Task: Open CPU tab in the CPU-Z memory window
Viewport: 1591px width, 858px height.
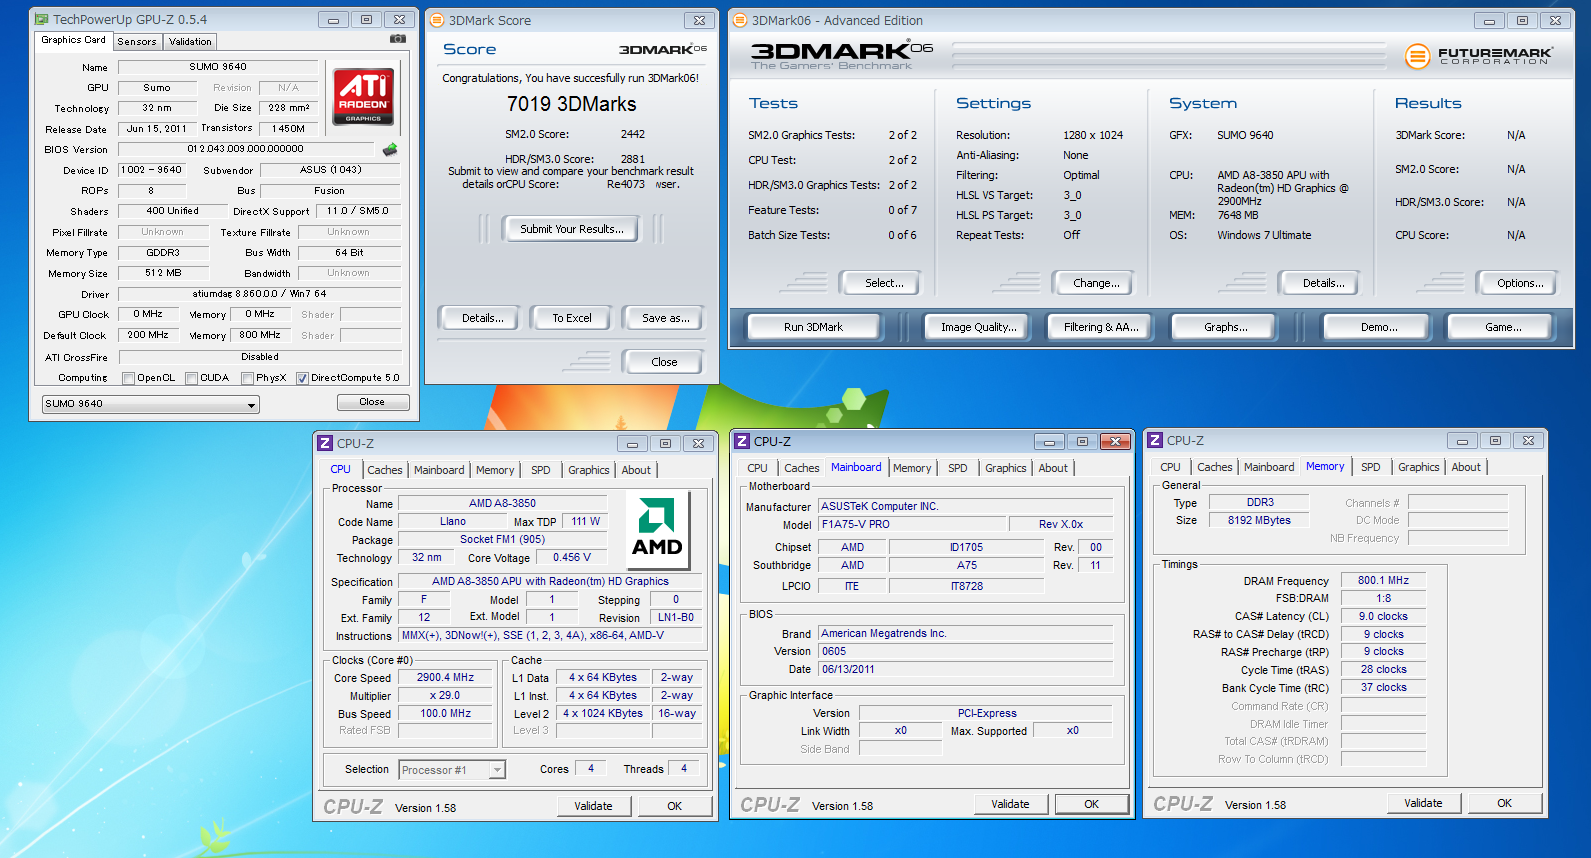Action: click(x=1171, y=467)
